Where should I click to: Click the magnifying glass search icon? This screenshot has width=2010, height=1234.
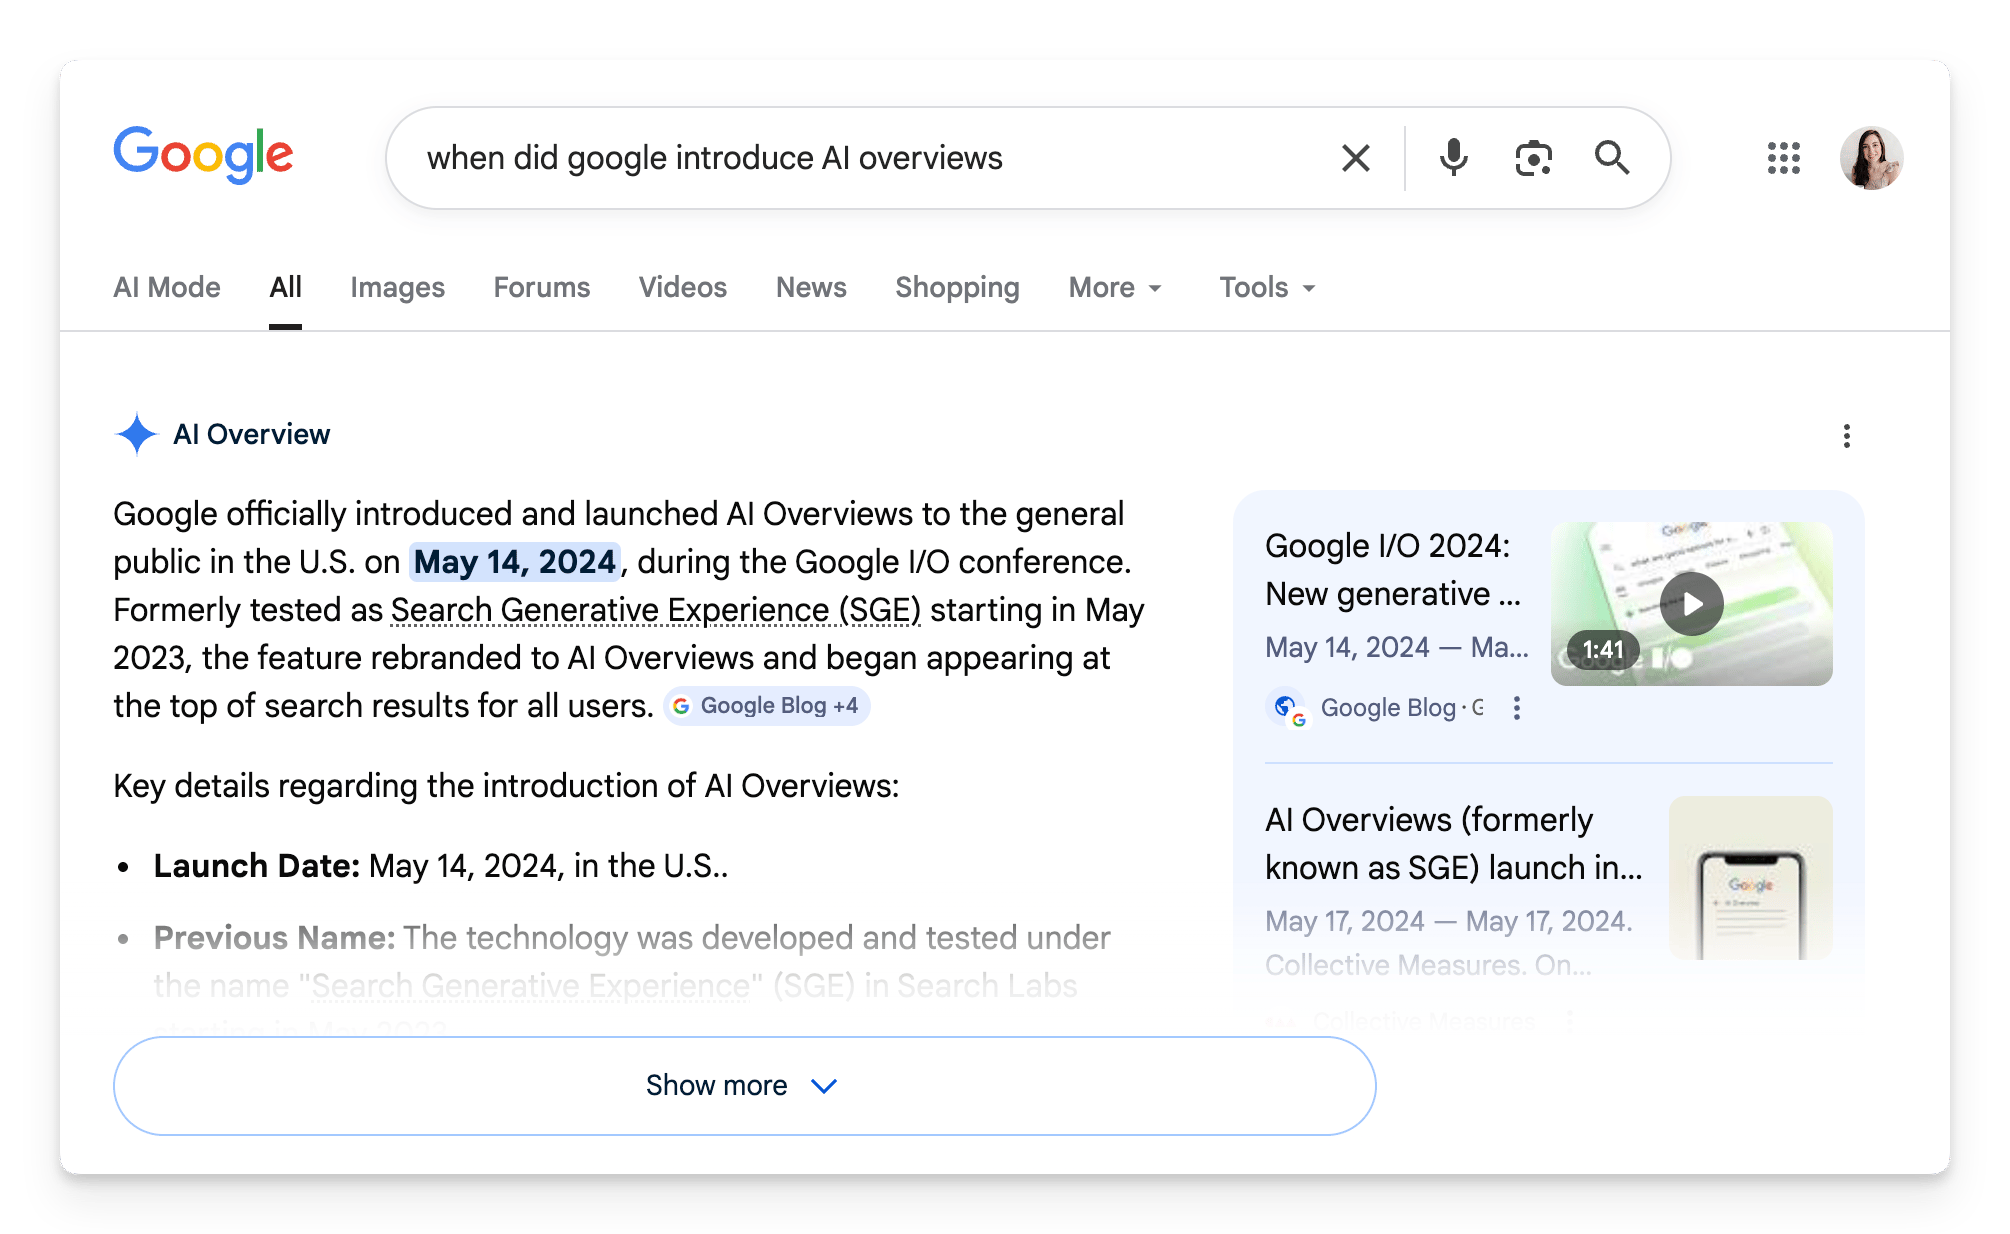1611,158
